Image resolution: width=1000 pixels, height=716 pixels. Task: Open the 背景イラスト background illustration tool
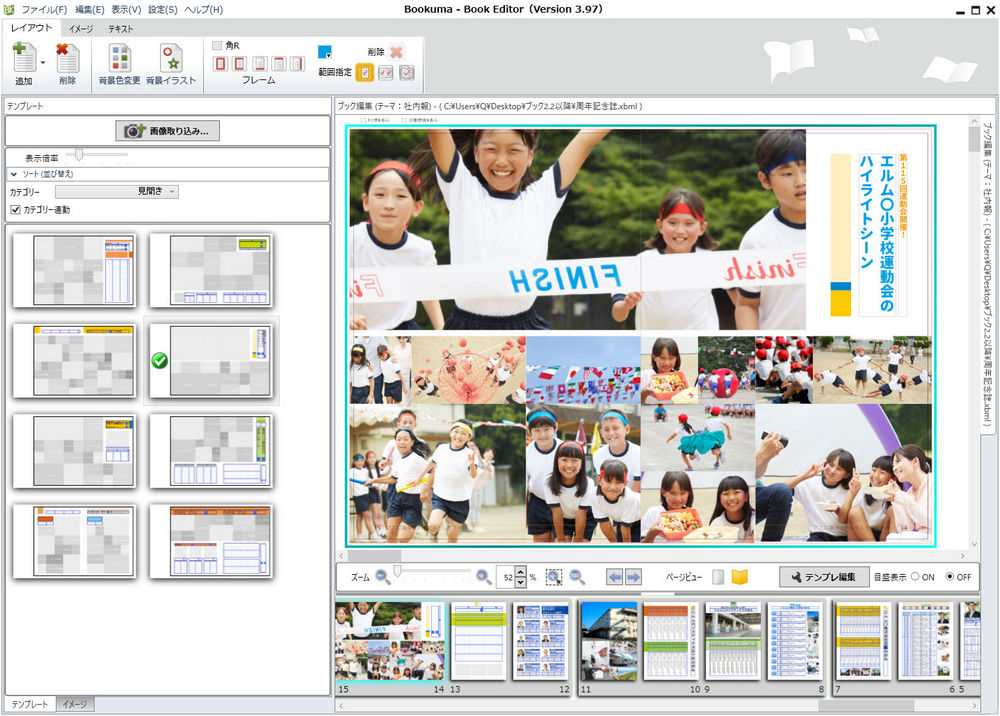pos(171,59)
